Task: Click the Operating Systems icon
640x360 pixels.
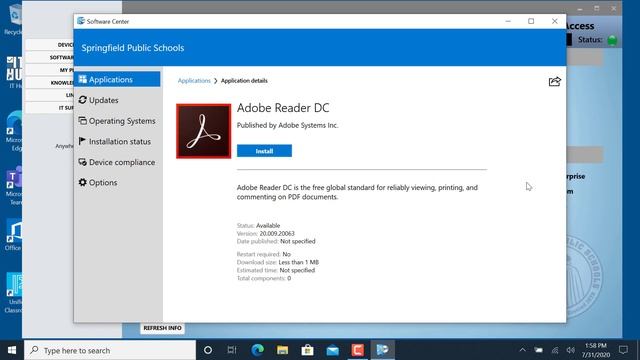Action: point(82,121)
